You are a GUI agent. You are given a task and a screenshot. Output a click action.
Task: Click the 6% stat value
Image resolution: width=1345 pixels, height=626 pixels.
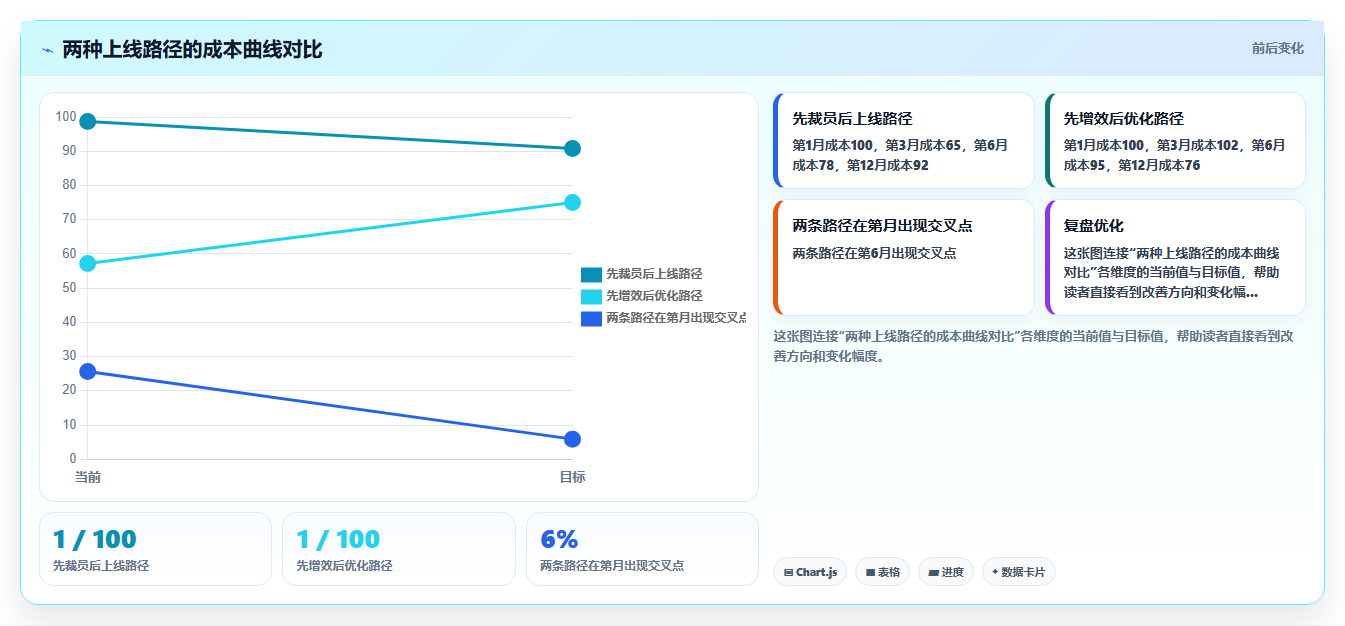pos(559,540)
